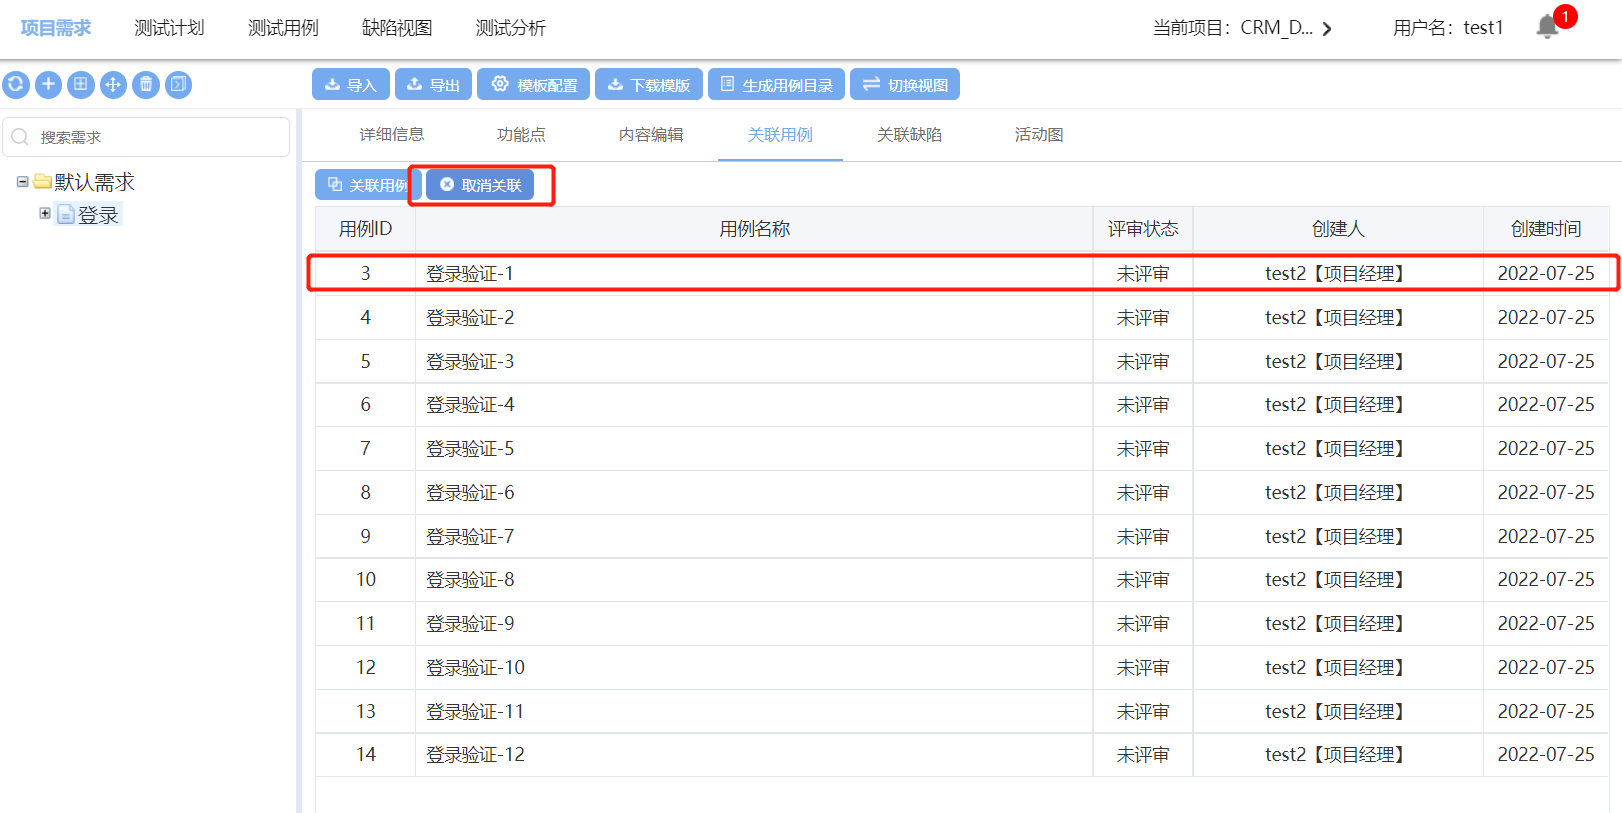Click the 生成用例目录 button

tap(776, 85)
